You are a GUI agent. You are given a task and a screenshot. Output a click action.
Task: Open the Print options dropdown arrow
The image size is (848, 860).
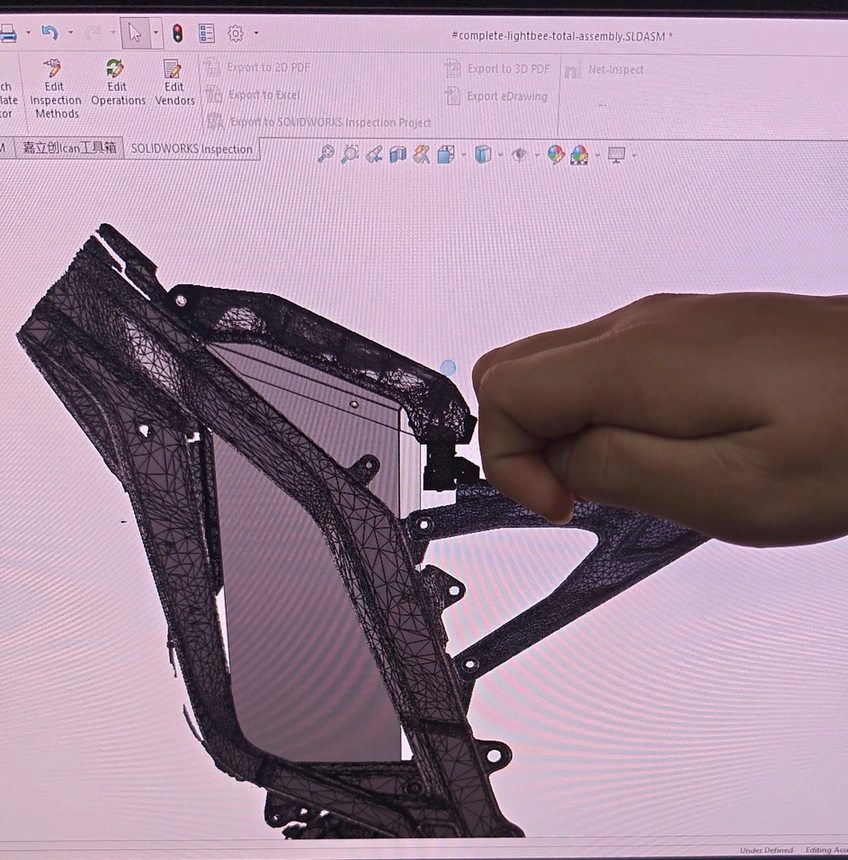click(x=28, y=33)
